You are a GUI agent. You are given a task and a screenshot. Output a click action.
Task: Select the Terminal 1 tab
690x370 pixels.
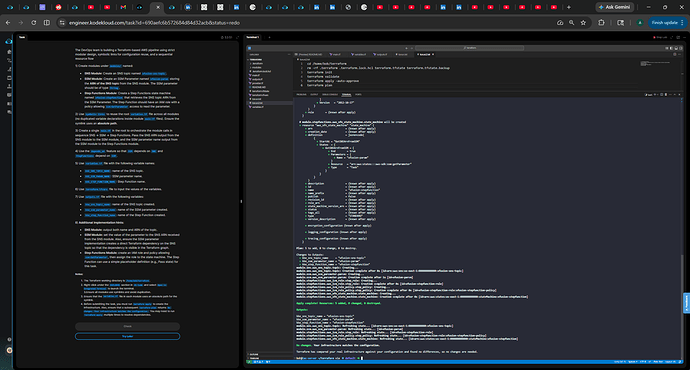tap(253, 37)
